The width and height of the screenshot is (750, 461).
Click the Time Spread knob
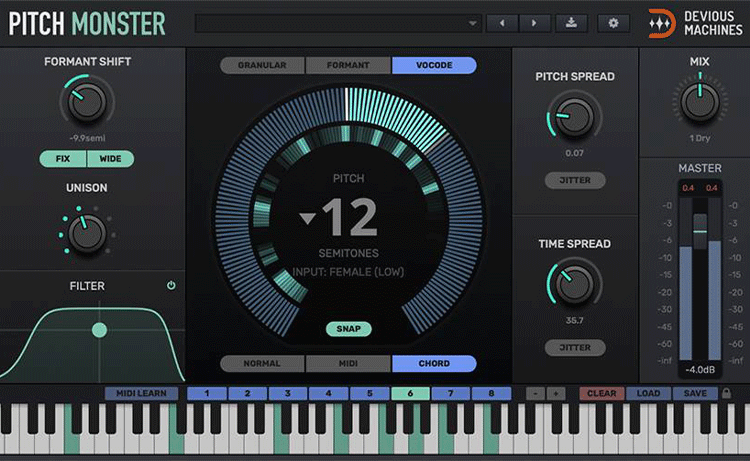click(x=574, y=284)
